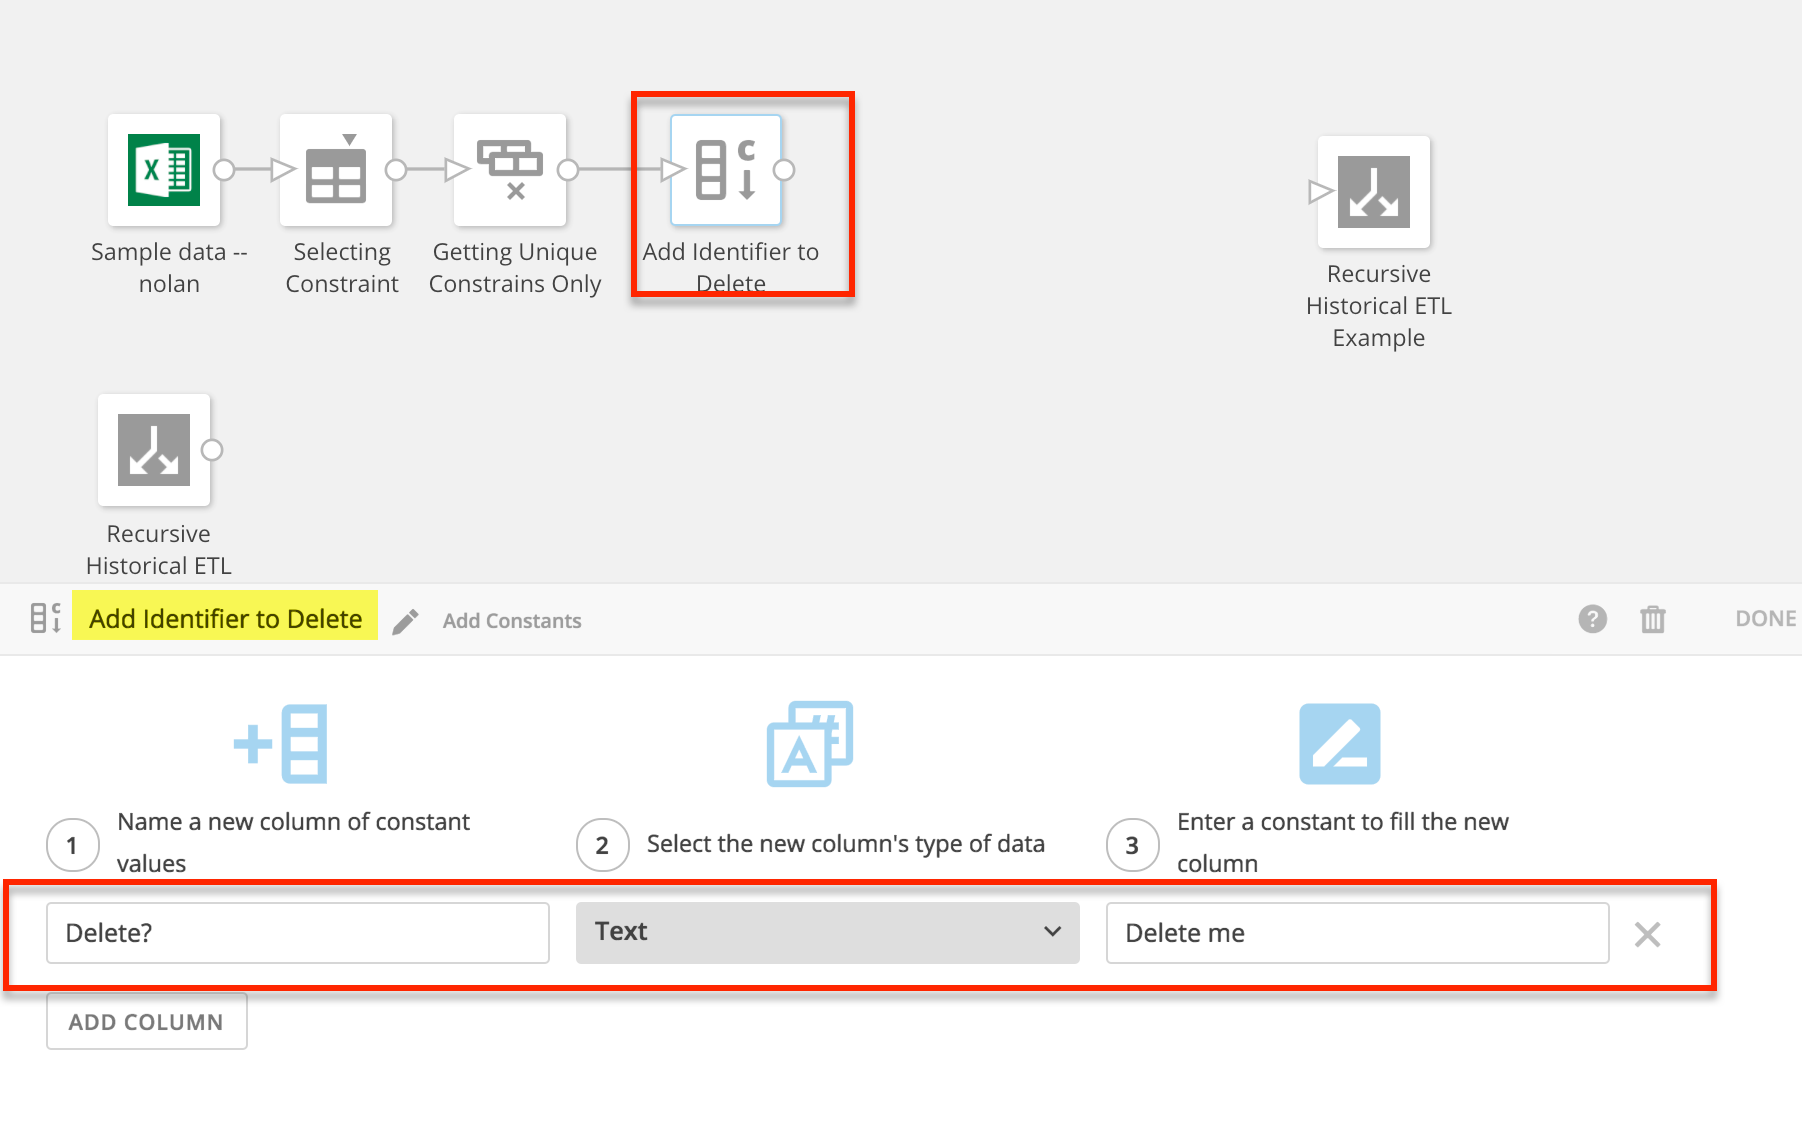Image resolution: width=1802 pixels, height=1134 pixels.
Task: Open the column data type dropdown showing Text
Action: tap(826, 932)
